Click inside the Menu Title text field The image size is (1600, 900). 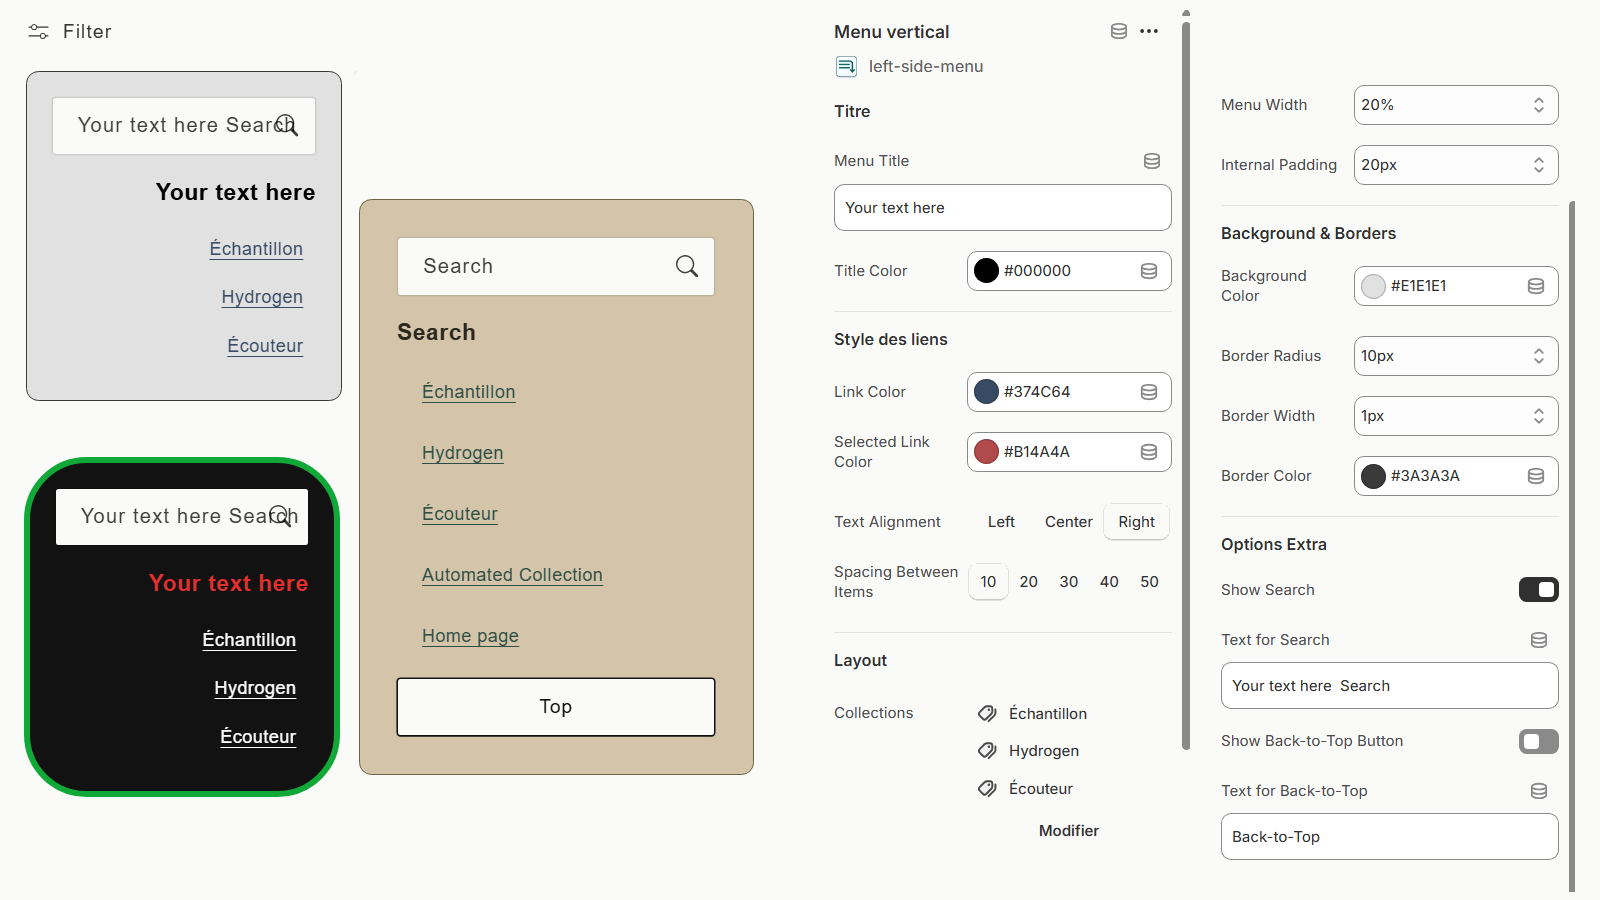pos(1001,207)
